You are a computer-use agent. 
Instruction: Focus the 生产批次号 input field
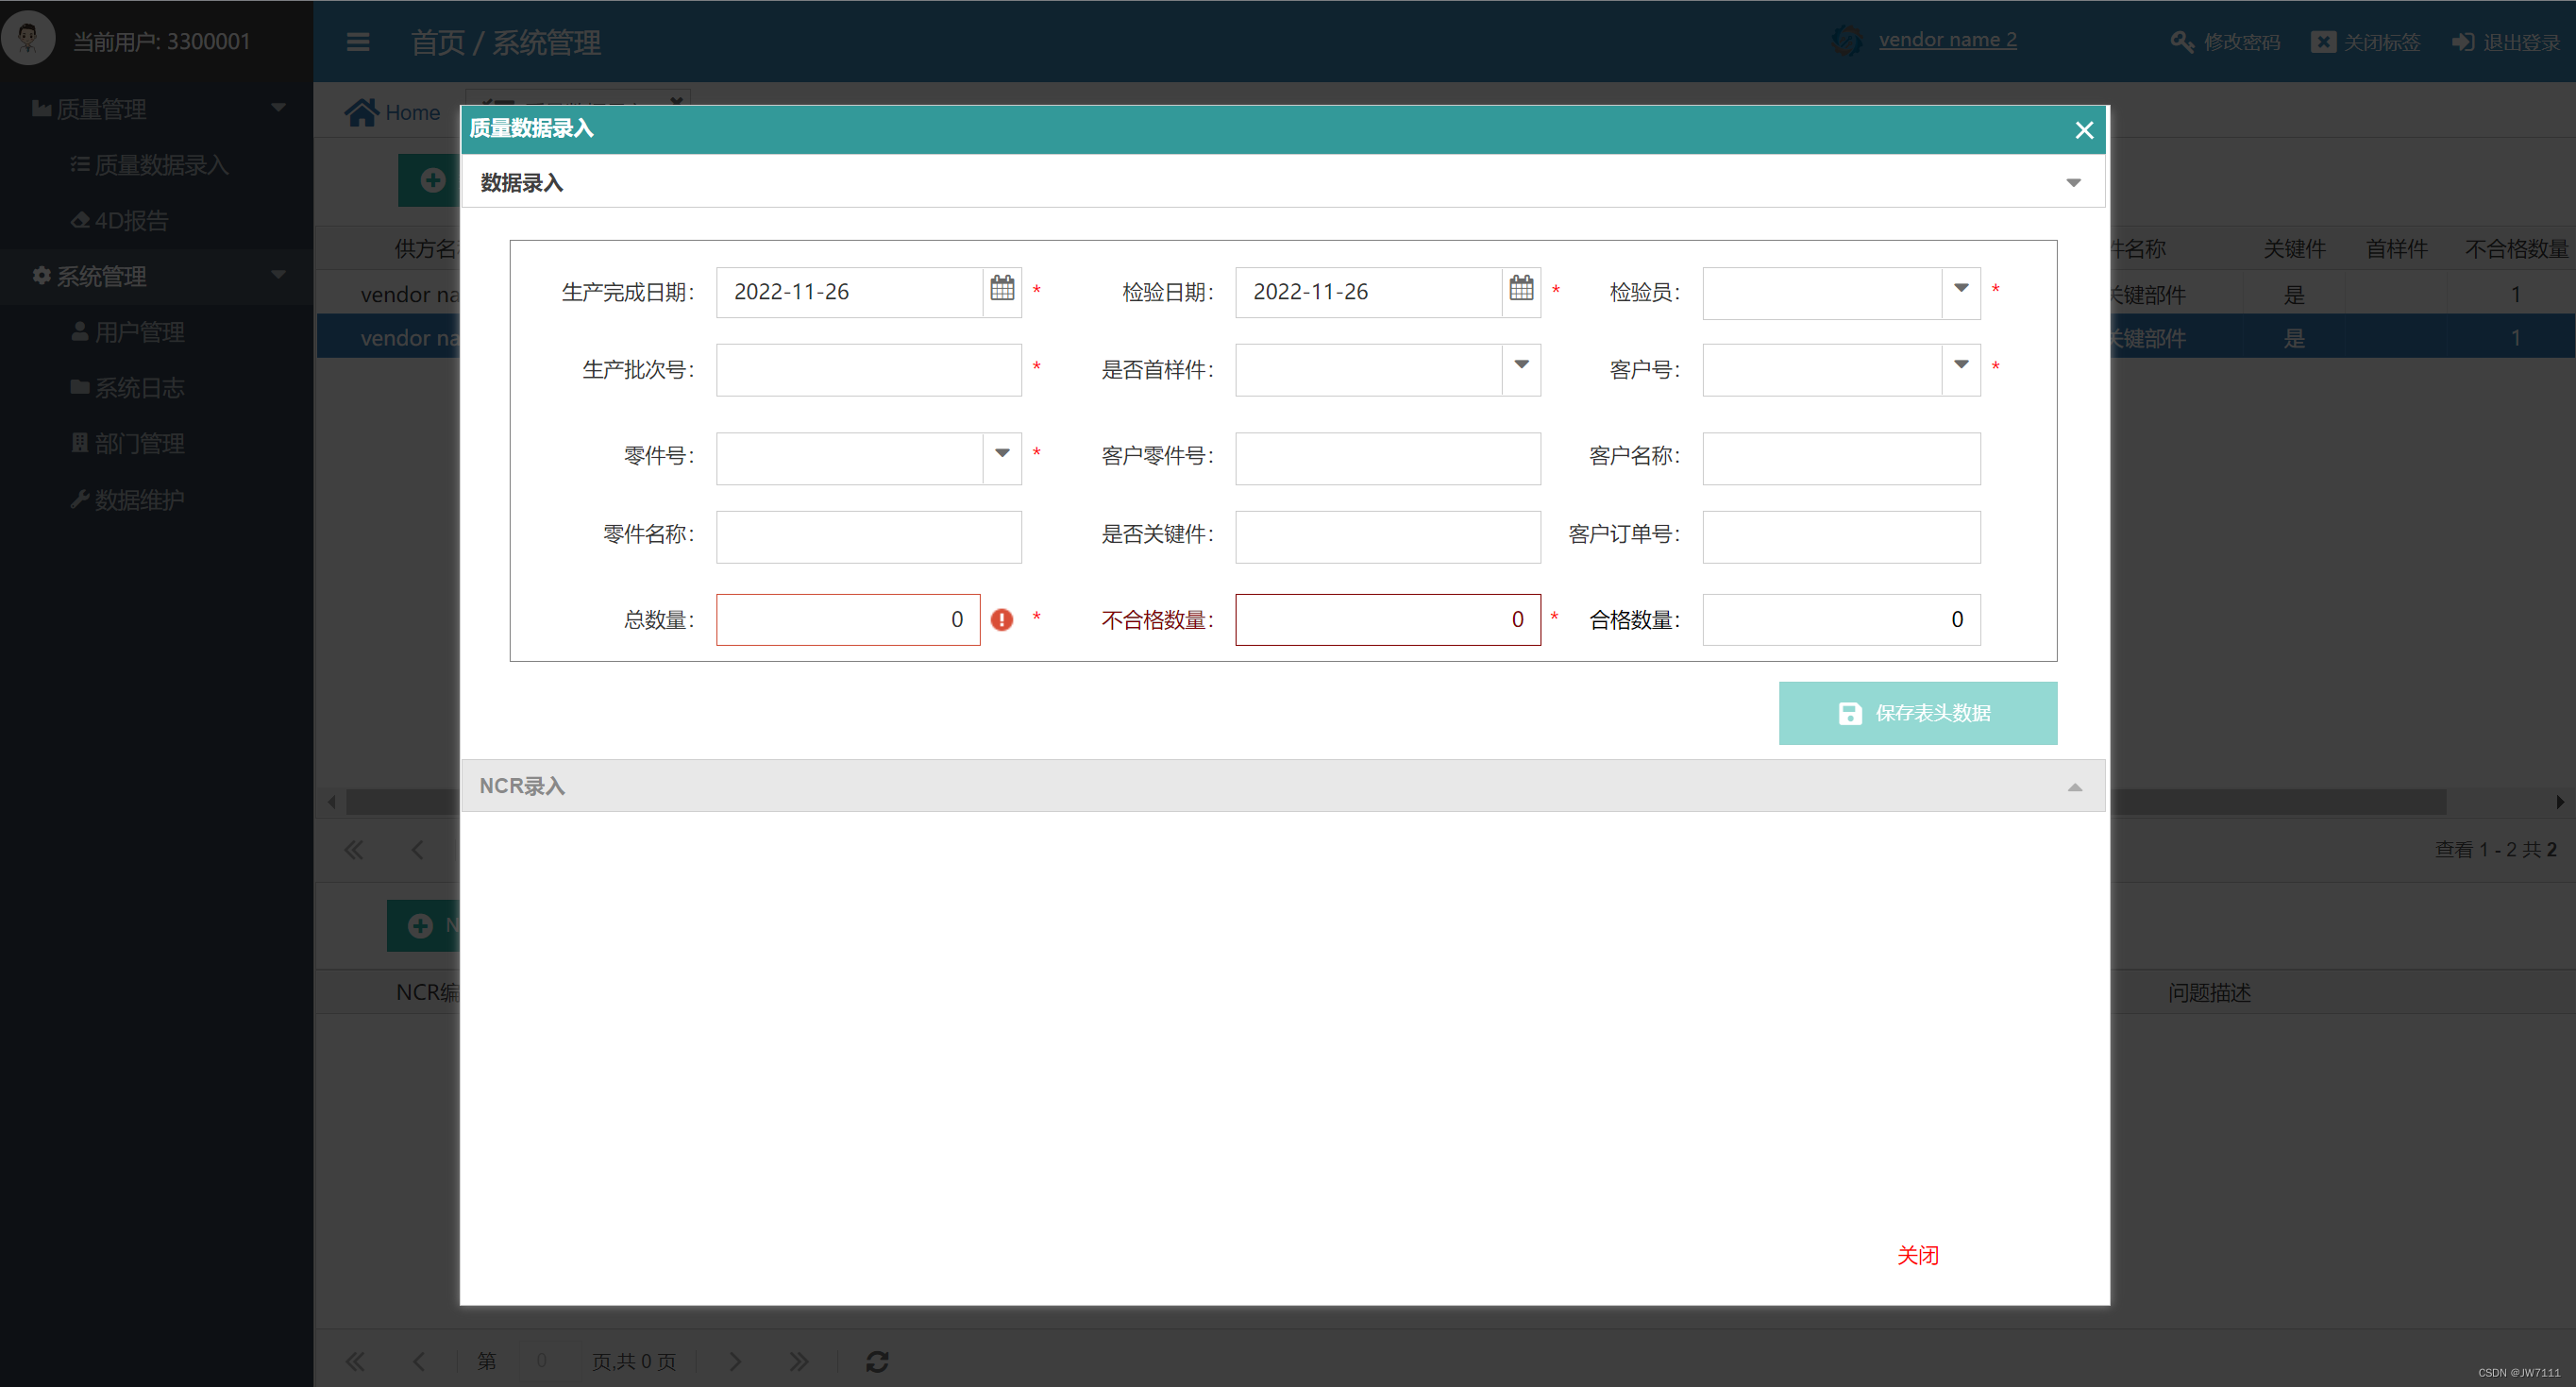click(x=868, y=370)
